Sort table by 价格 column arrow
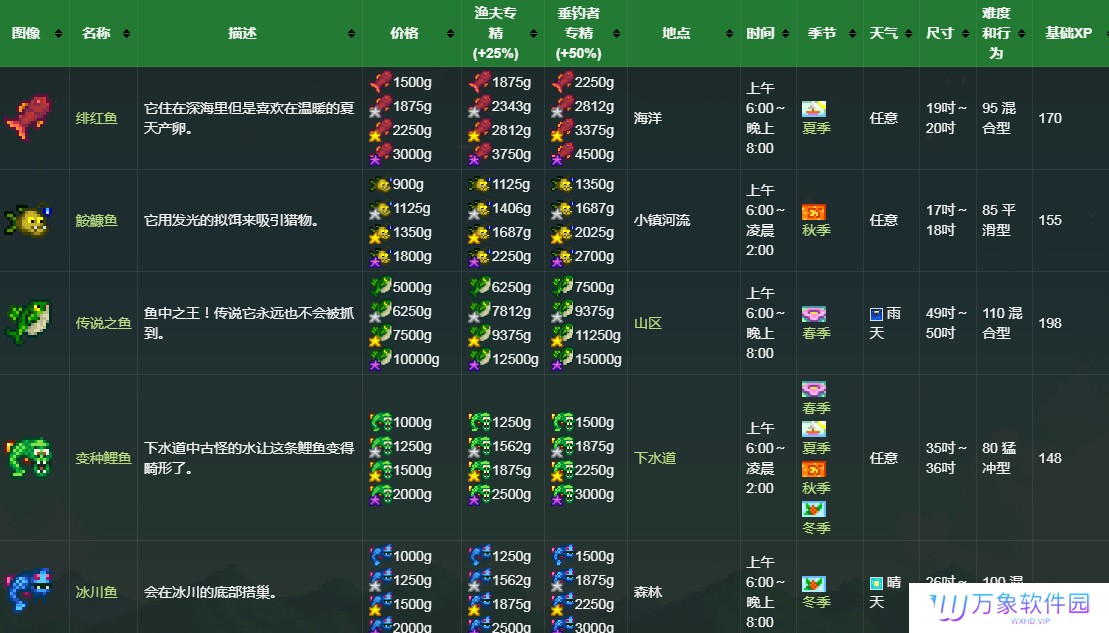The height and width of the screenshot is (633, 1109). (x=451, y=33)
